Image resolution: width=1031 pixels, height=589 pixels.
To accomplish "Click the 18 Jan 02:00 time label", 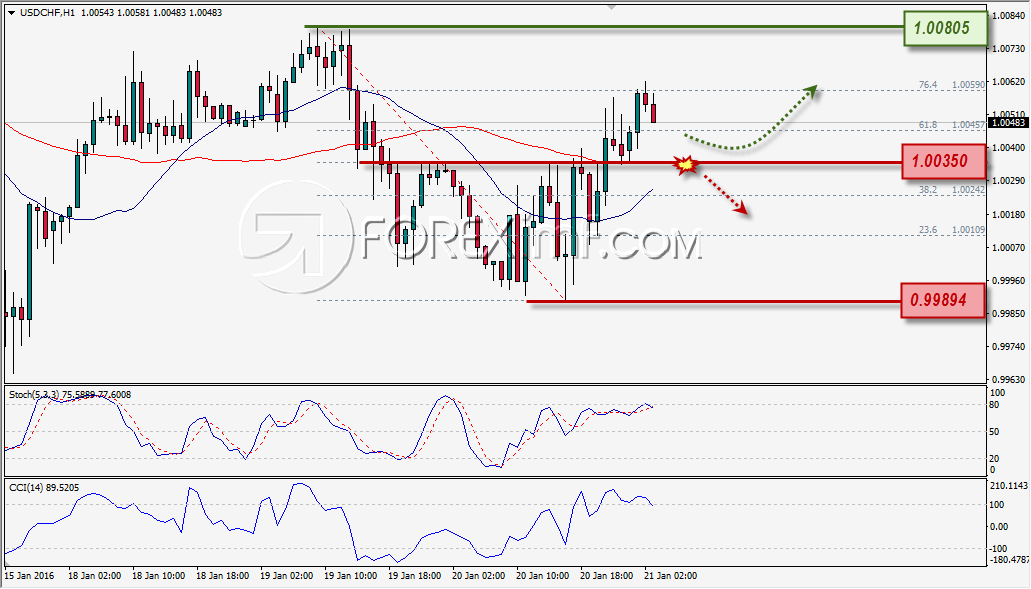I will 94,575.
